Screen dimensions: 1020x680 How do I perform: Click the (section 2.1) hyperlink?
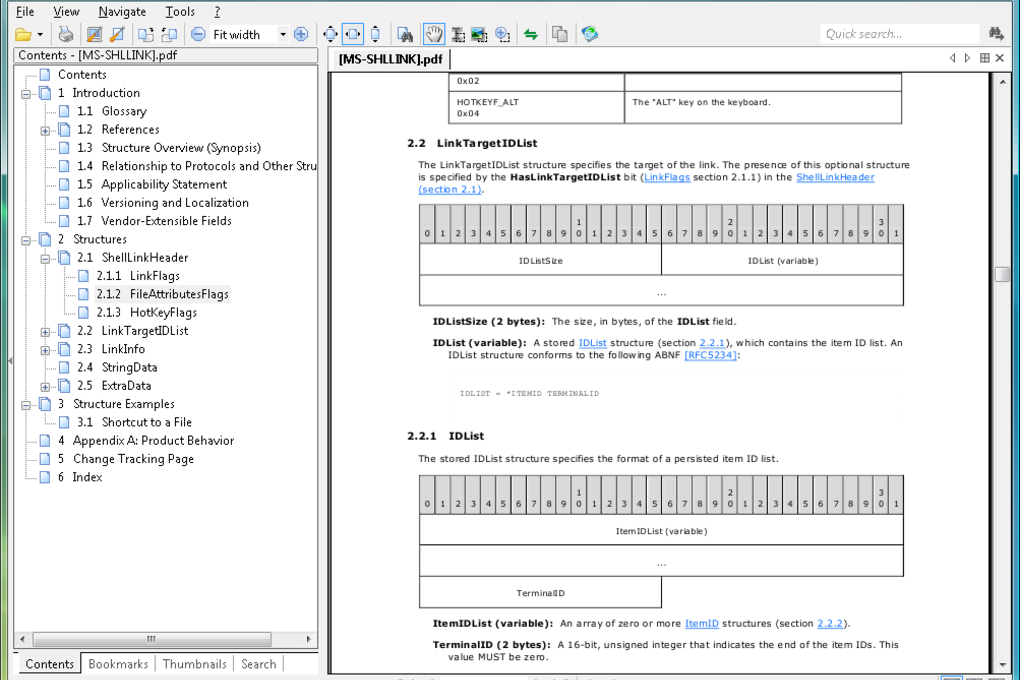[x=450, y=189]
